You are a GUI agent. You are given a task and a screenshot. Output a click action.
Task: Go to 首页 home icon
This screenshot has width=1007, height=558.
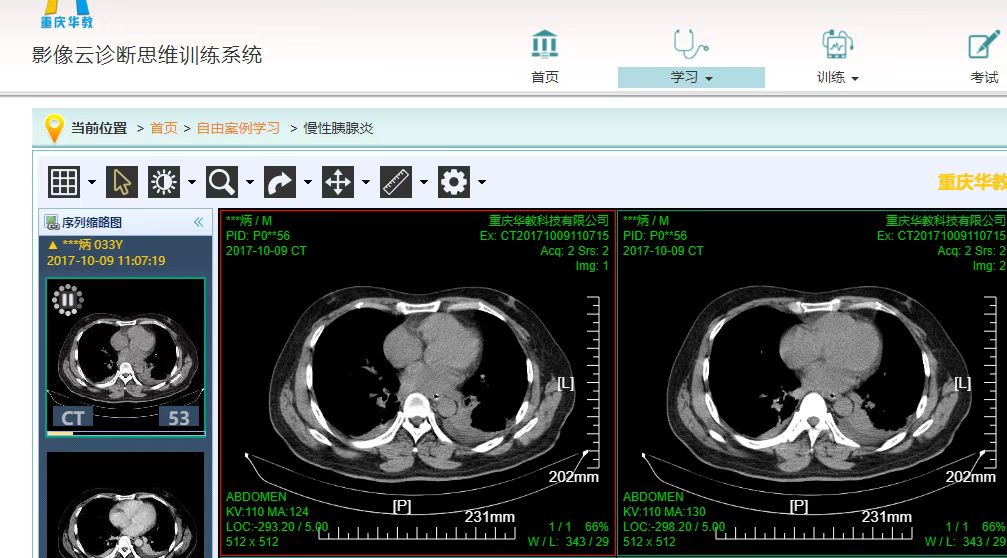click(x=545, y=44)
